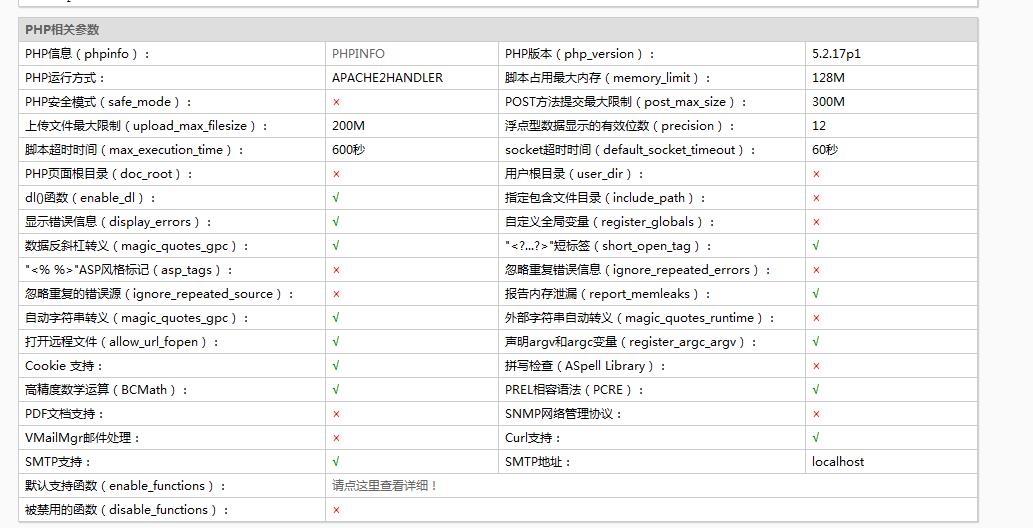Click the PREL相容语法 PCRE label

point(574,390)
